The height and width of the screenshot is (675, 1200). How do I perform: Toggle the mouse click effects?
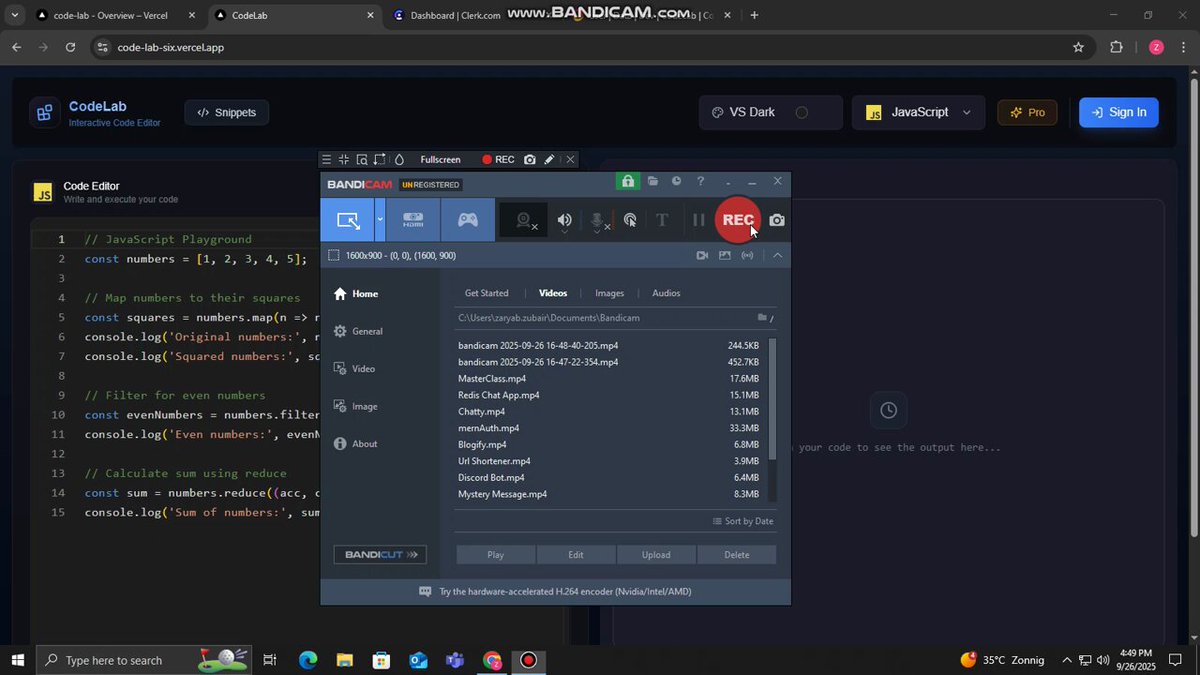[630, 220]
